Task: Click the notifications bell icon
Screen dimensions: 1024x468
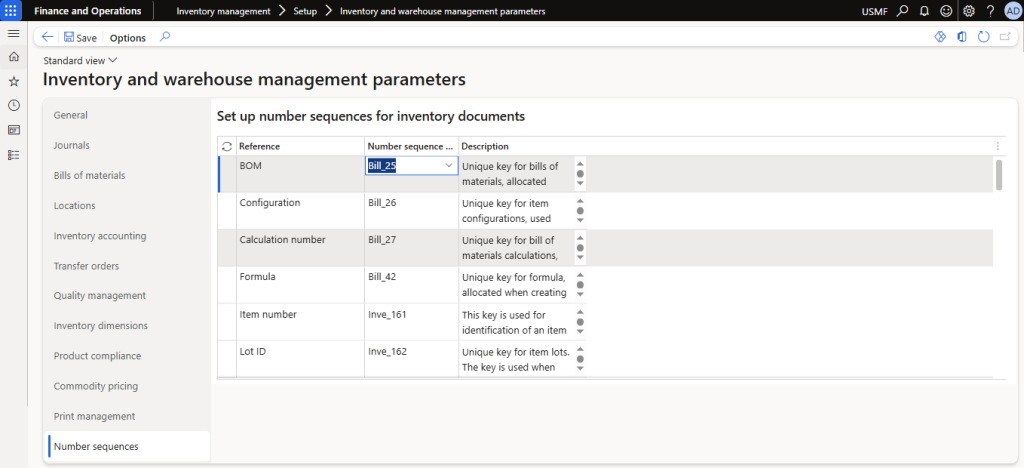Action: click(924, 11)
